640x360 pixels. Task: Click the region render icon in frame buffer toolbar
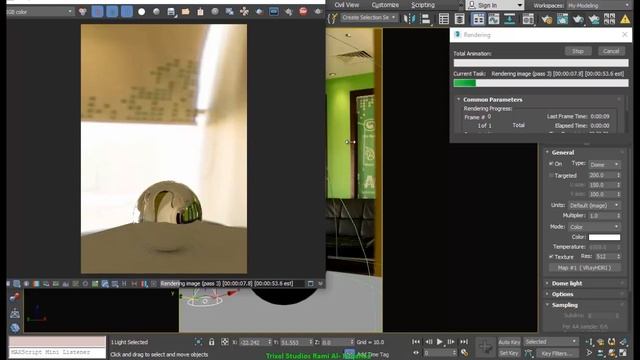274,12
